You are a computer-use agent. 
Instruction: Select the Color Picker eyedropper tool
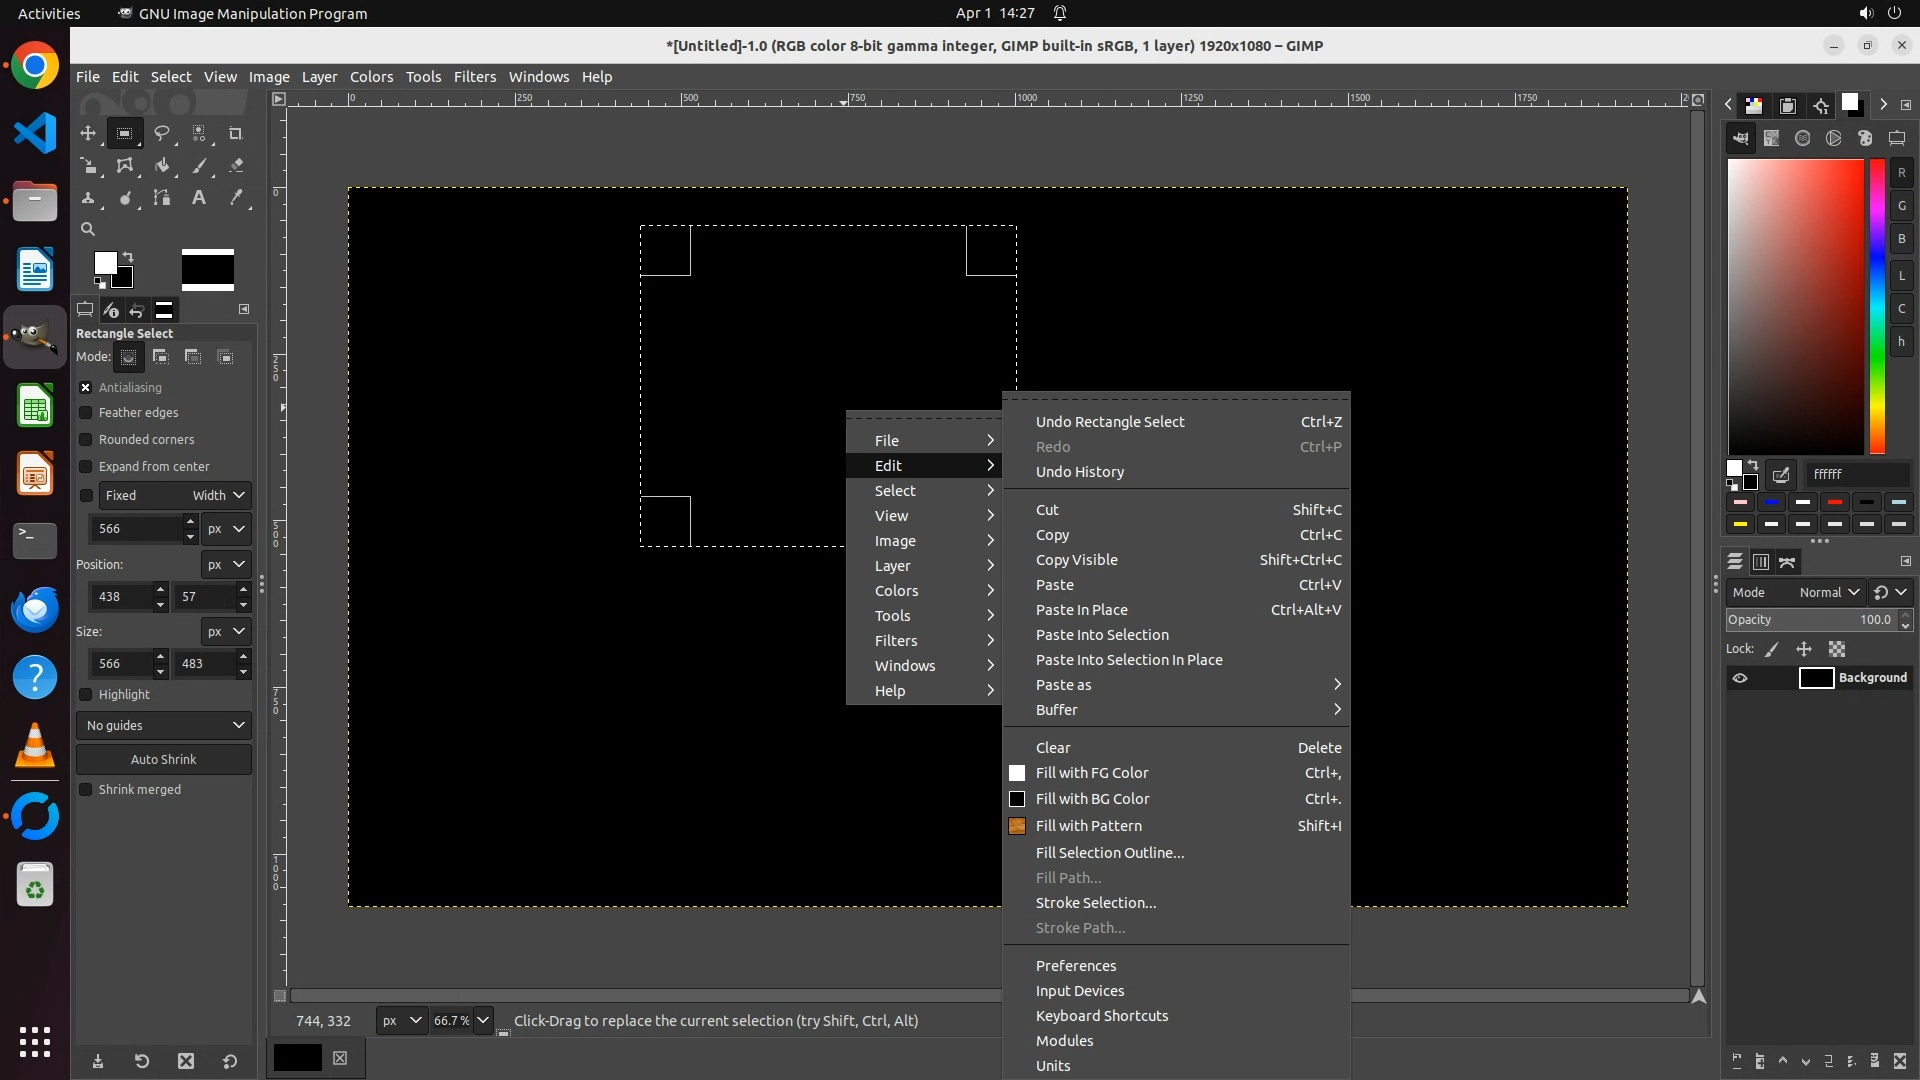236,198
